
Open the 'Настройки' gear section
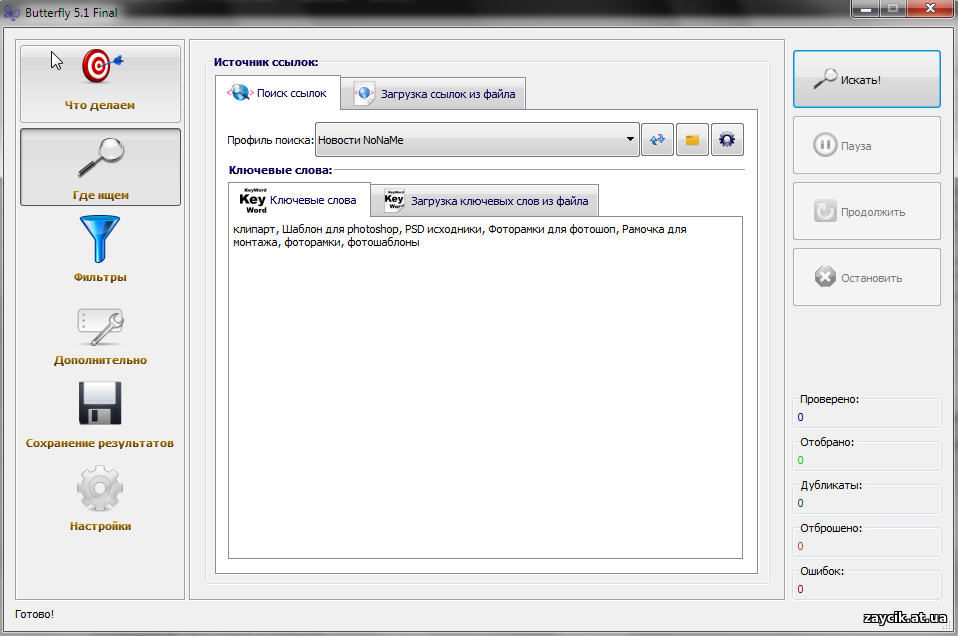coord(100,499)
